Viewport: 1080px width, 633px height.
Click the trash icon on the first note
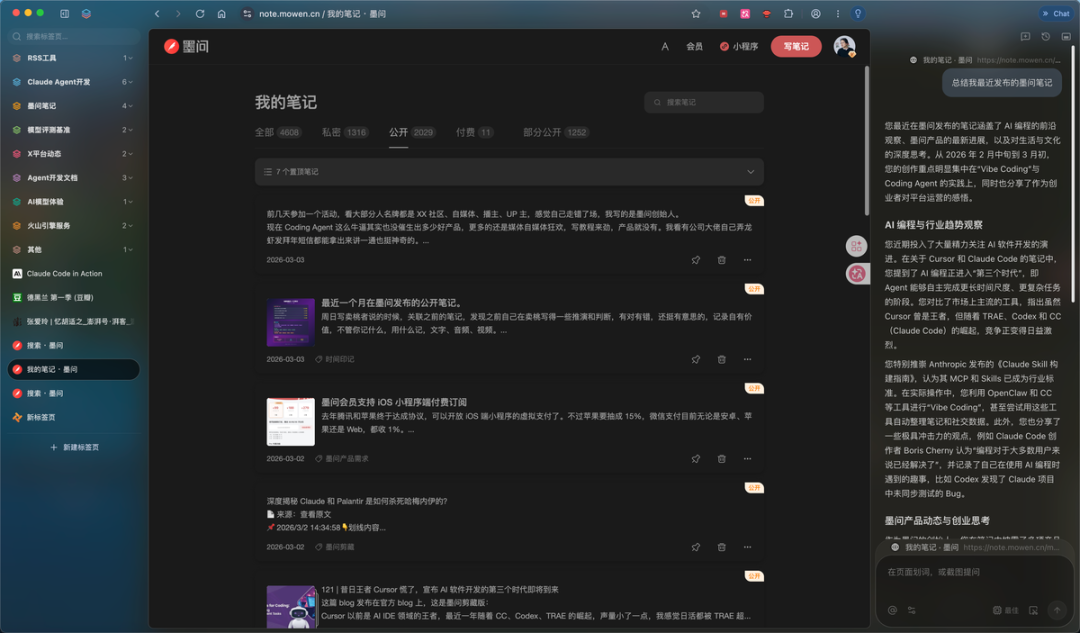pos(721,260)
